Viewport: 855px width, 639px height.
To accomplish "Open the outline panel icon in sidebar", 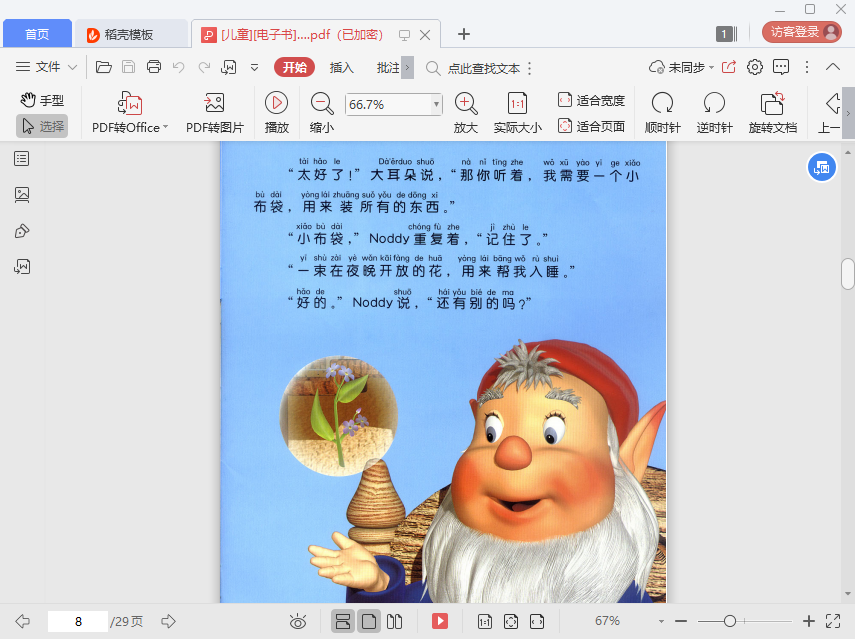I will pos(22,159).
